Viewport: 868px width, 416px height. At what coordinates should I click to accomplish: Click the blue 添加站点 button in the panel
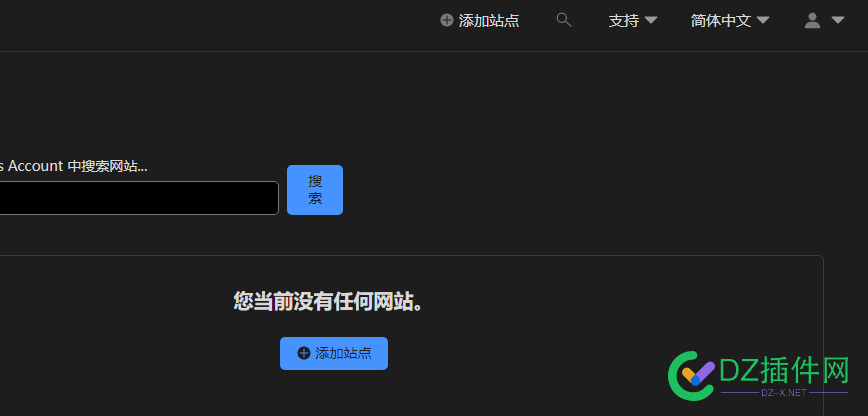click(x=334, y=353)
